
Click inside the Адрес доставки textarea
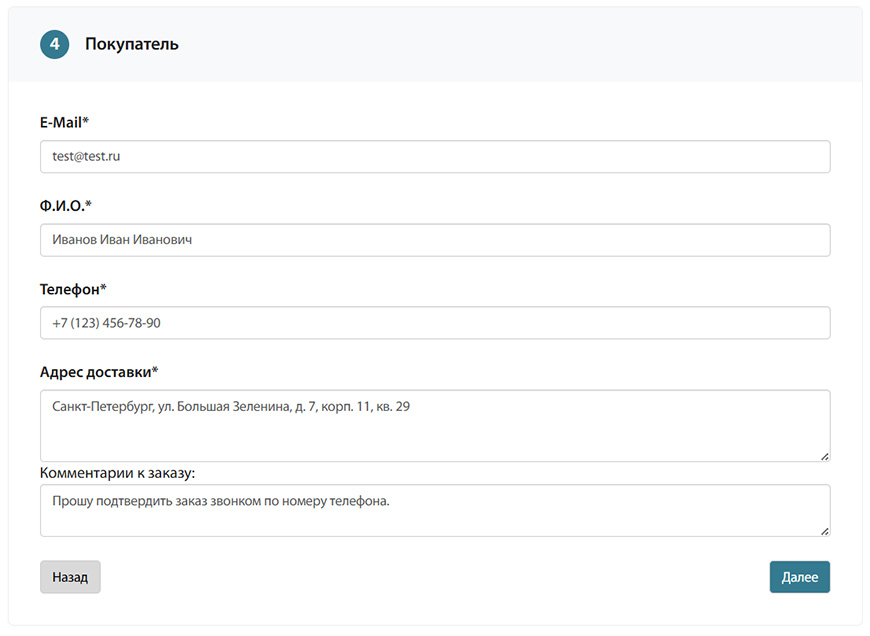point(435,426)
